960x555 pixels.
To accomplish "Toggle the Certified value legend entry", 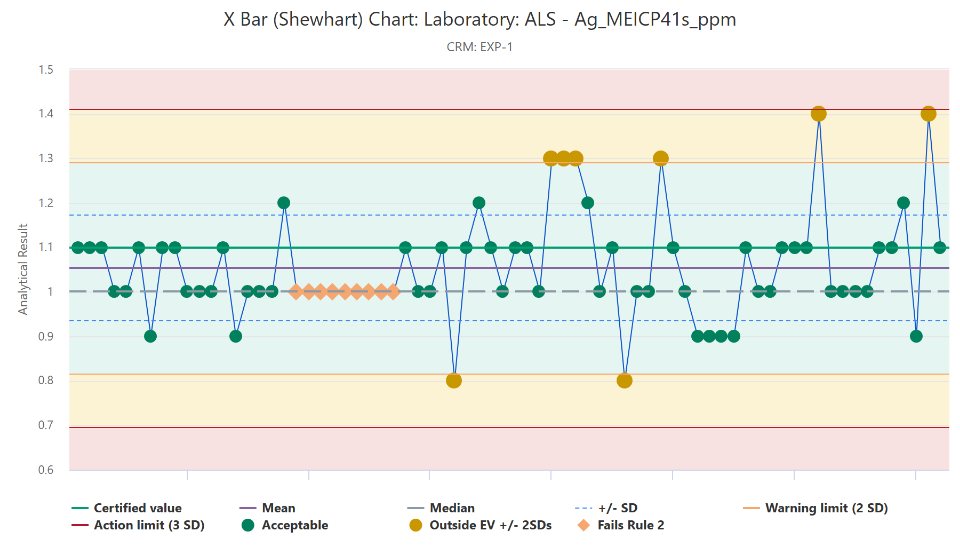I will point(127,508).
